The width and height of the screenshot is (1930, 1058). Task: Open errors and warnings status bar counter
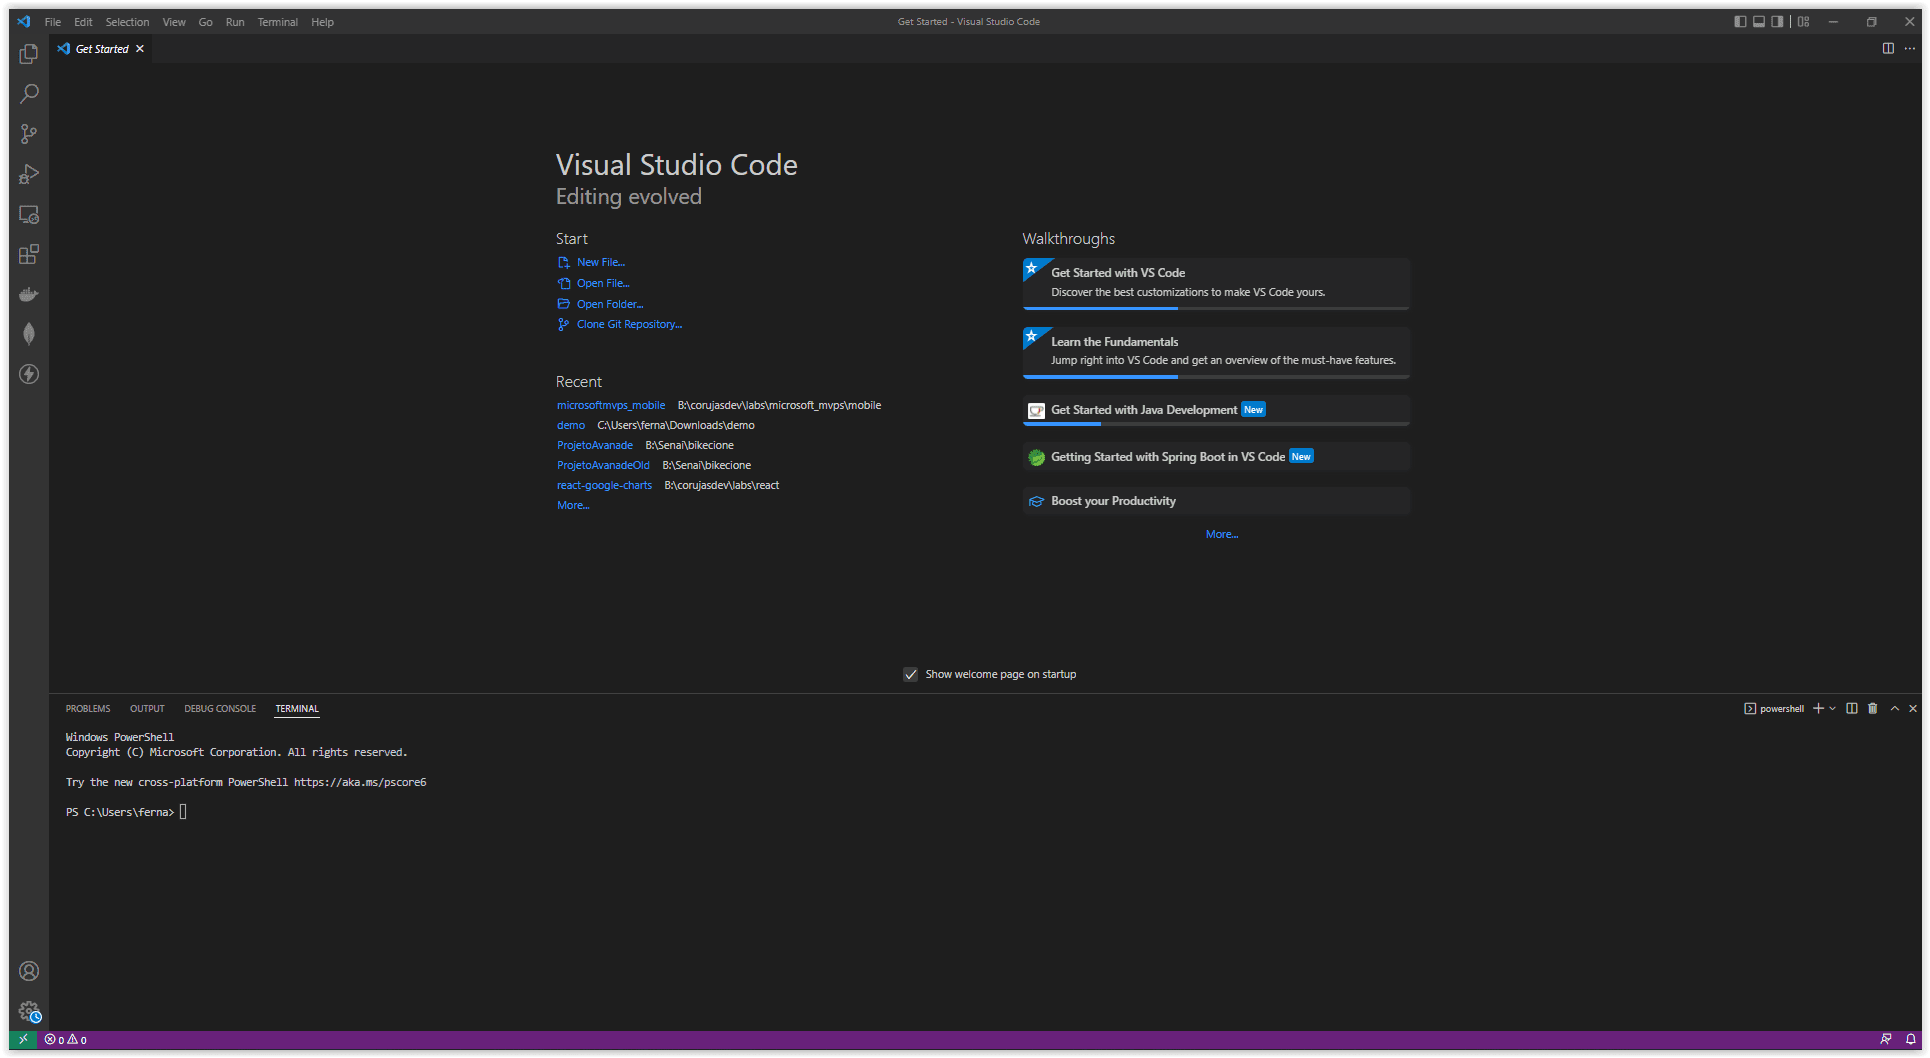click(x=66, y=1039)
